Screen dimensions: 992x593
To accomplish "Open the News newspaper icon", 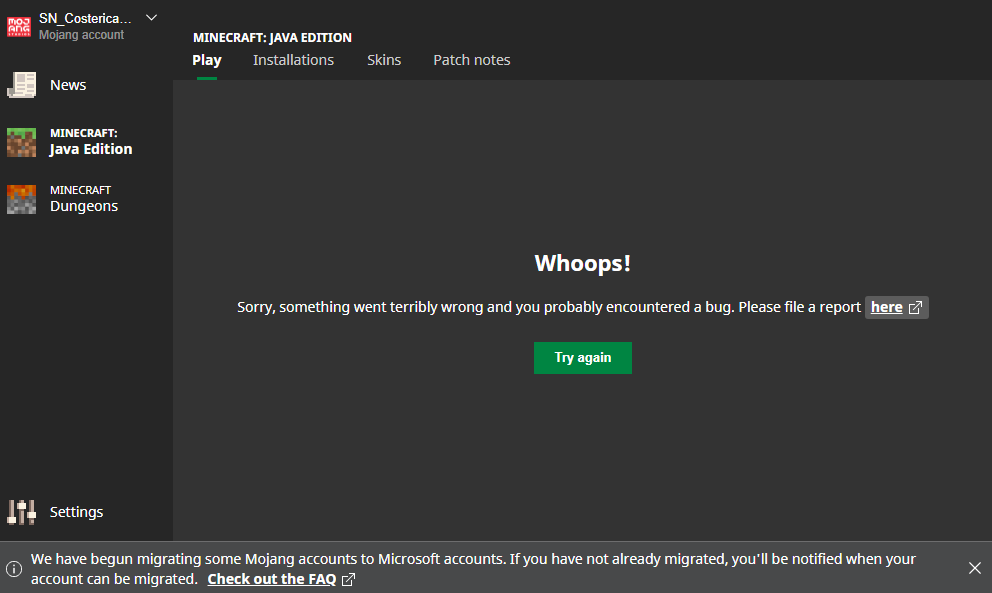I will coord(21,85).
